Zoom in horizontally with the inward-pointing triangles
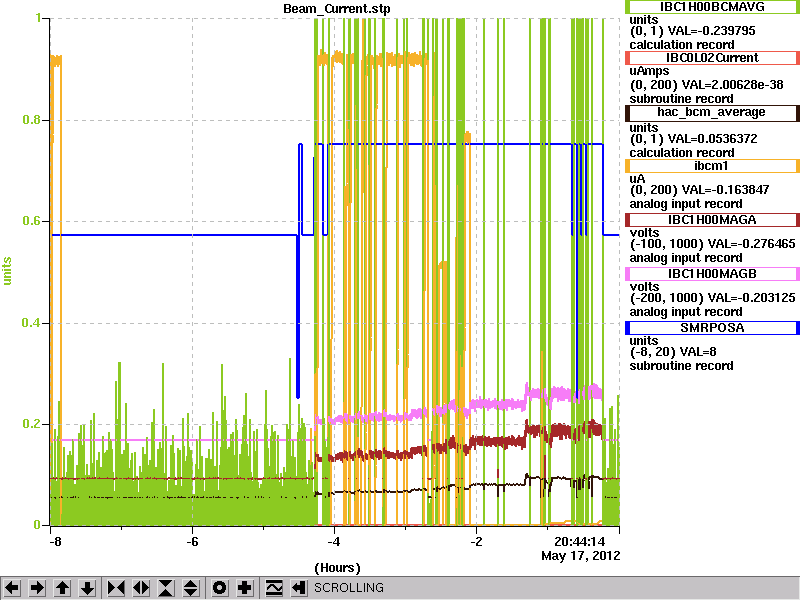This screenshot has width=800, height=600. pos(116,588)
